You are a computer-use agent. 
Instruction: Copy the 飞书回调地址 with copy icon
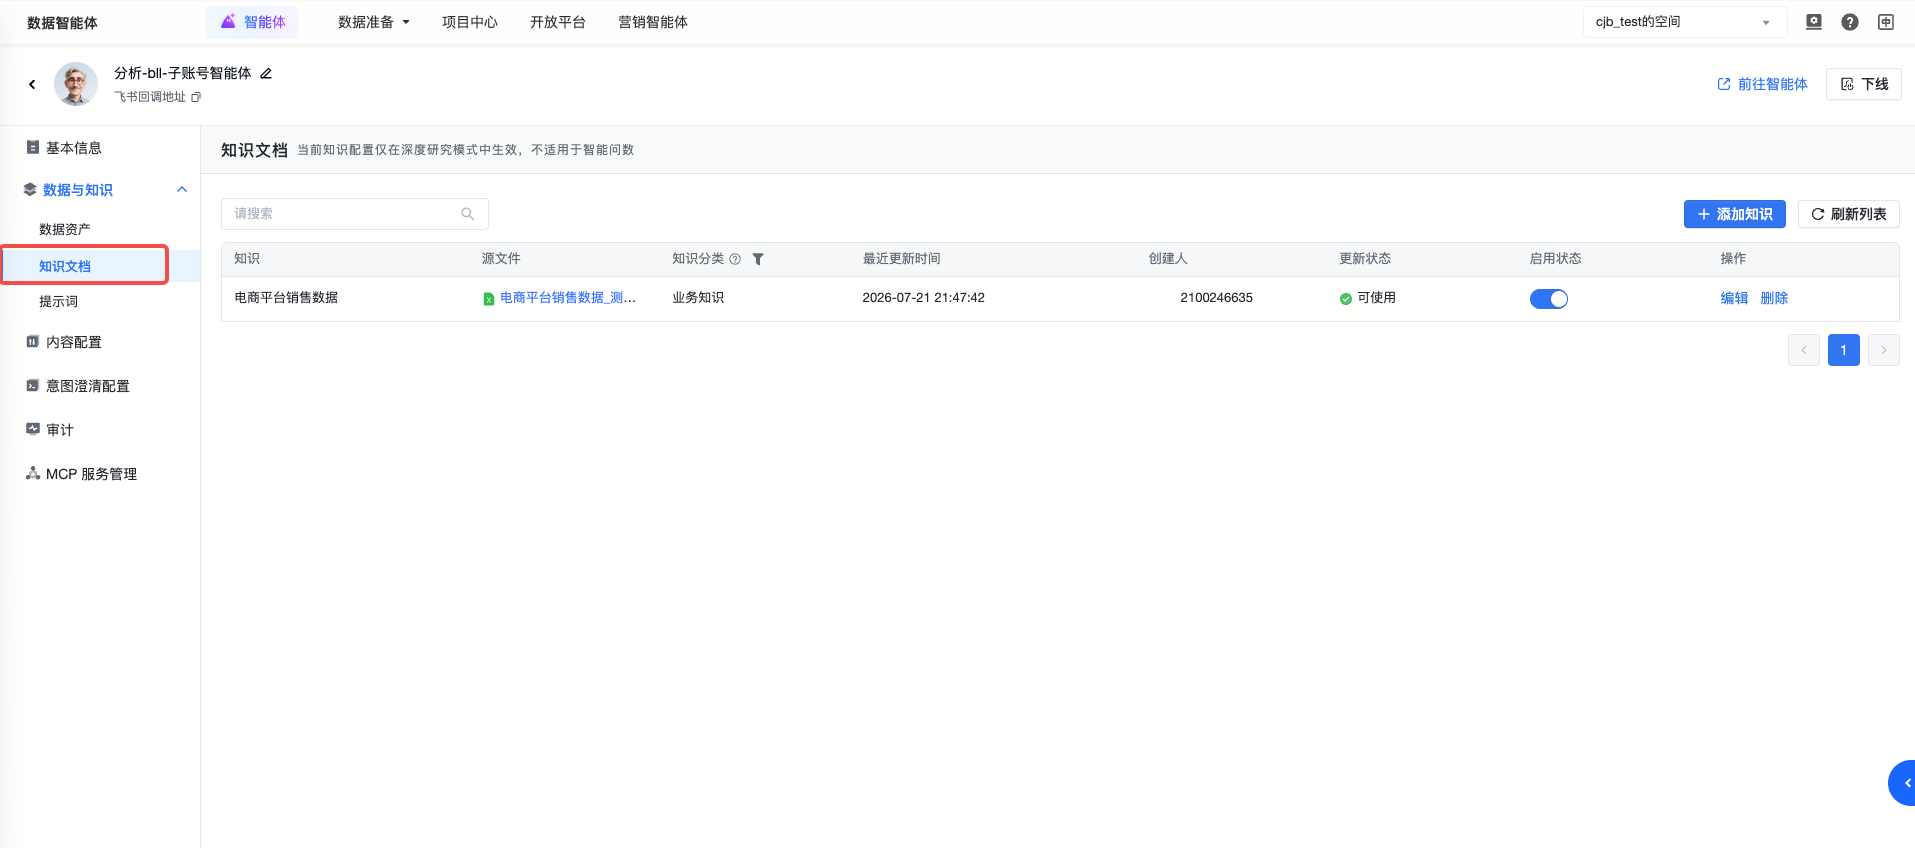[x=196, y=97]
